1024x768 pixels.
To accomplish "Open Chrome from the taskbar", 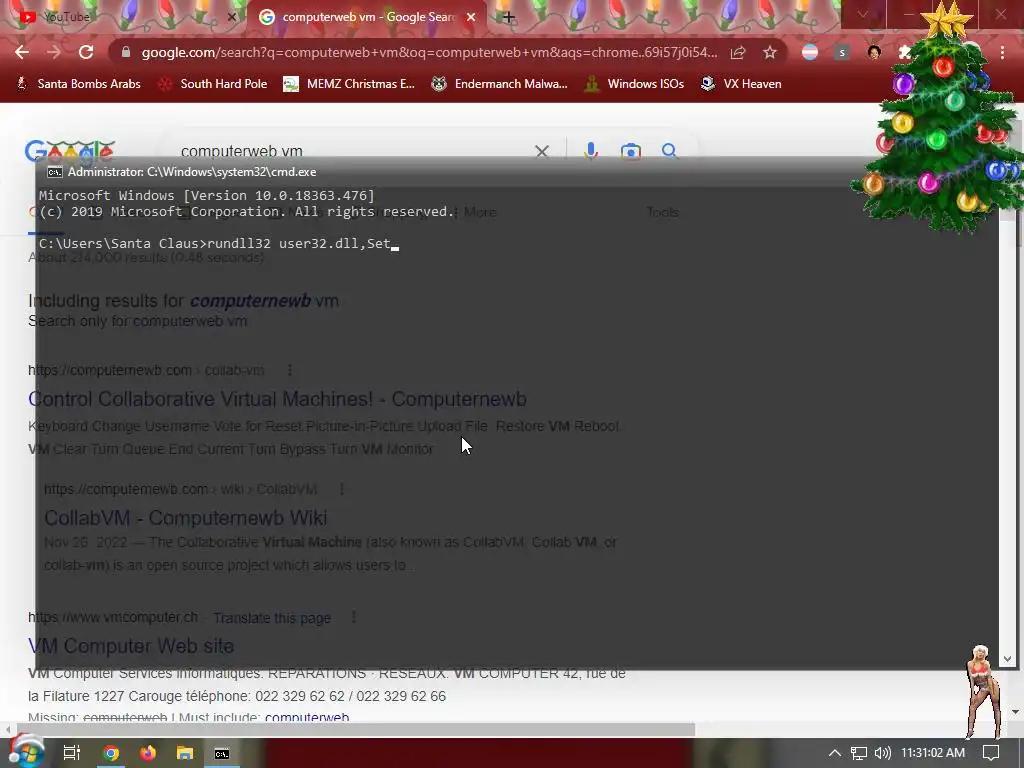I will coord(111,753).
